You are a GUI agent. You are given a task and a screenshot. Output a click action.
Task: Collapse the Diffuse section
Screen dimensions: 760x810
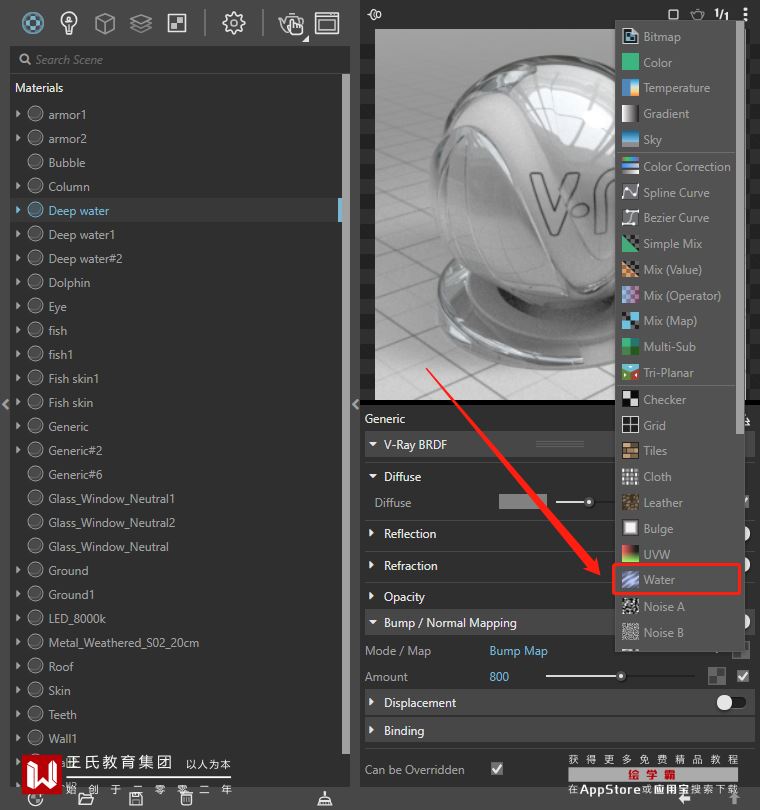(x=373, y=476)
